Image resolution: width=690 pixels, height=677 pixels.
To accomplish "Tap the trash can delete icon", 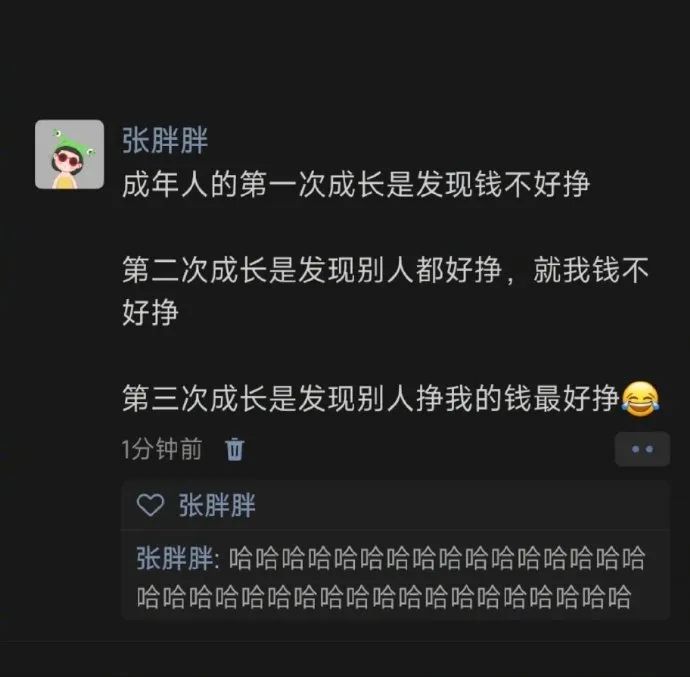I will coord(235,449).
